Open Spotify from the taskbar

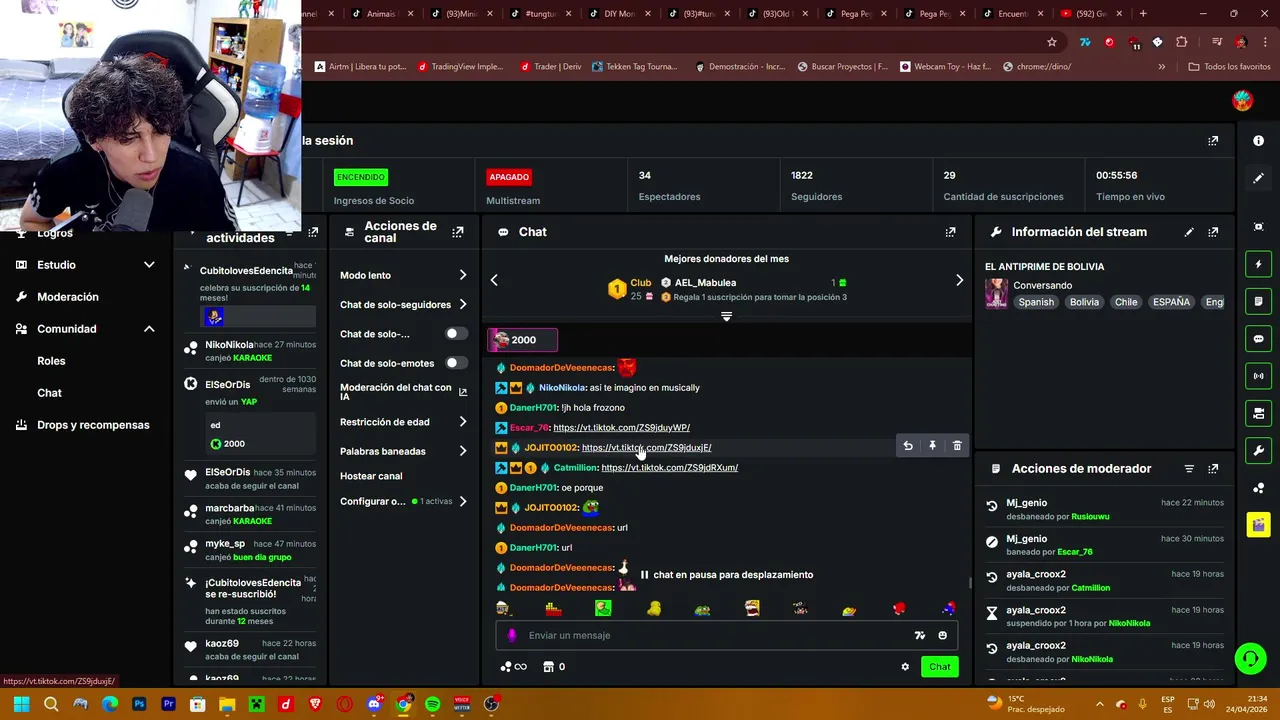432,704
